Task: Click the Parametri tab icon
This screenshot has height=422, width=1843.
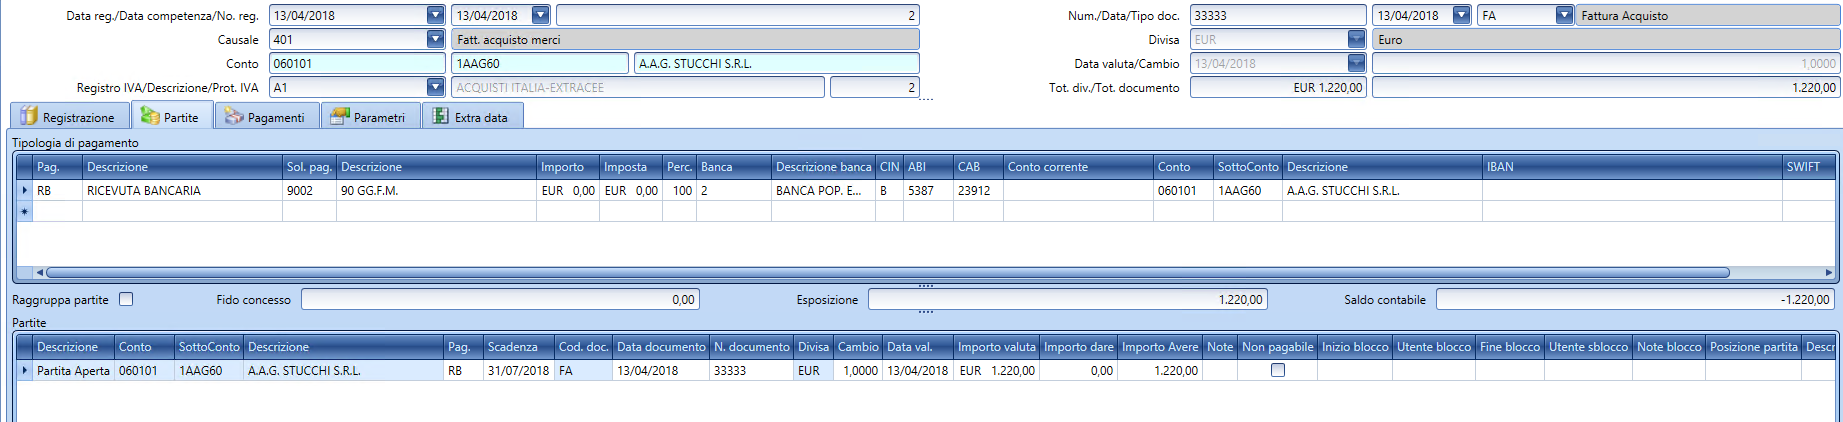Action: pos(340,117)
